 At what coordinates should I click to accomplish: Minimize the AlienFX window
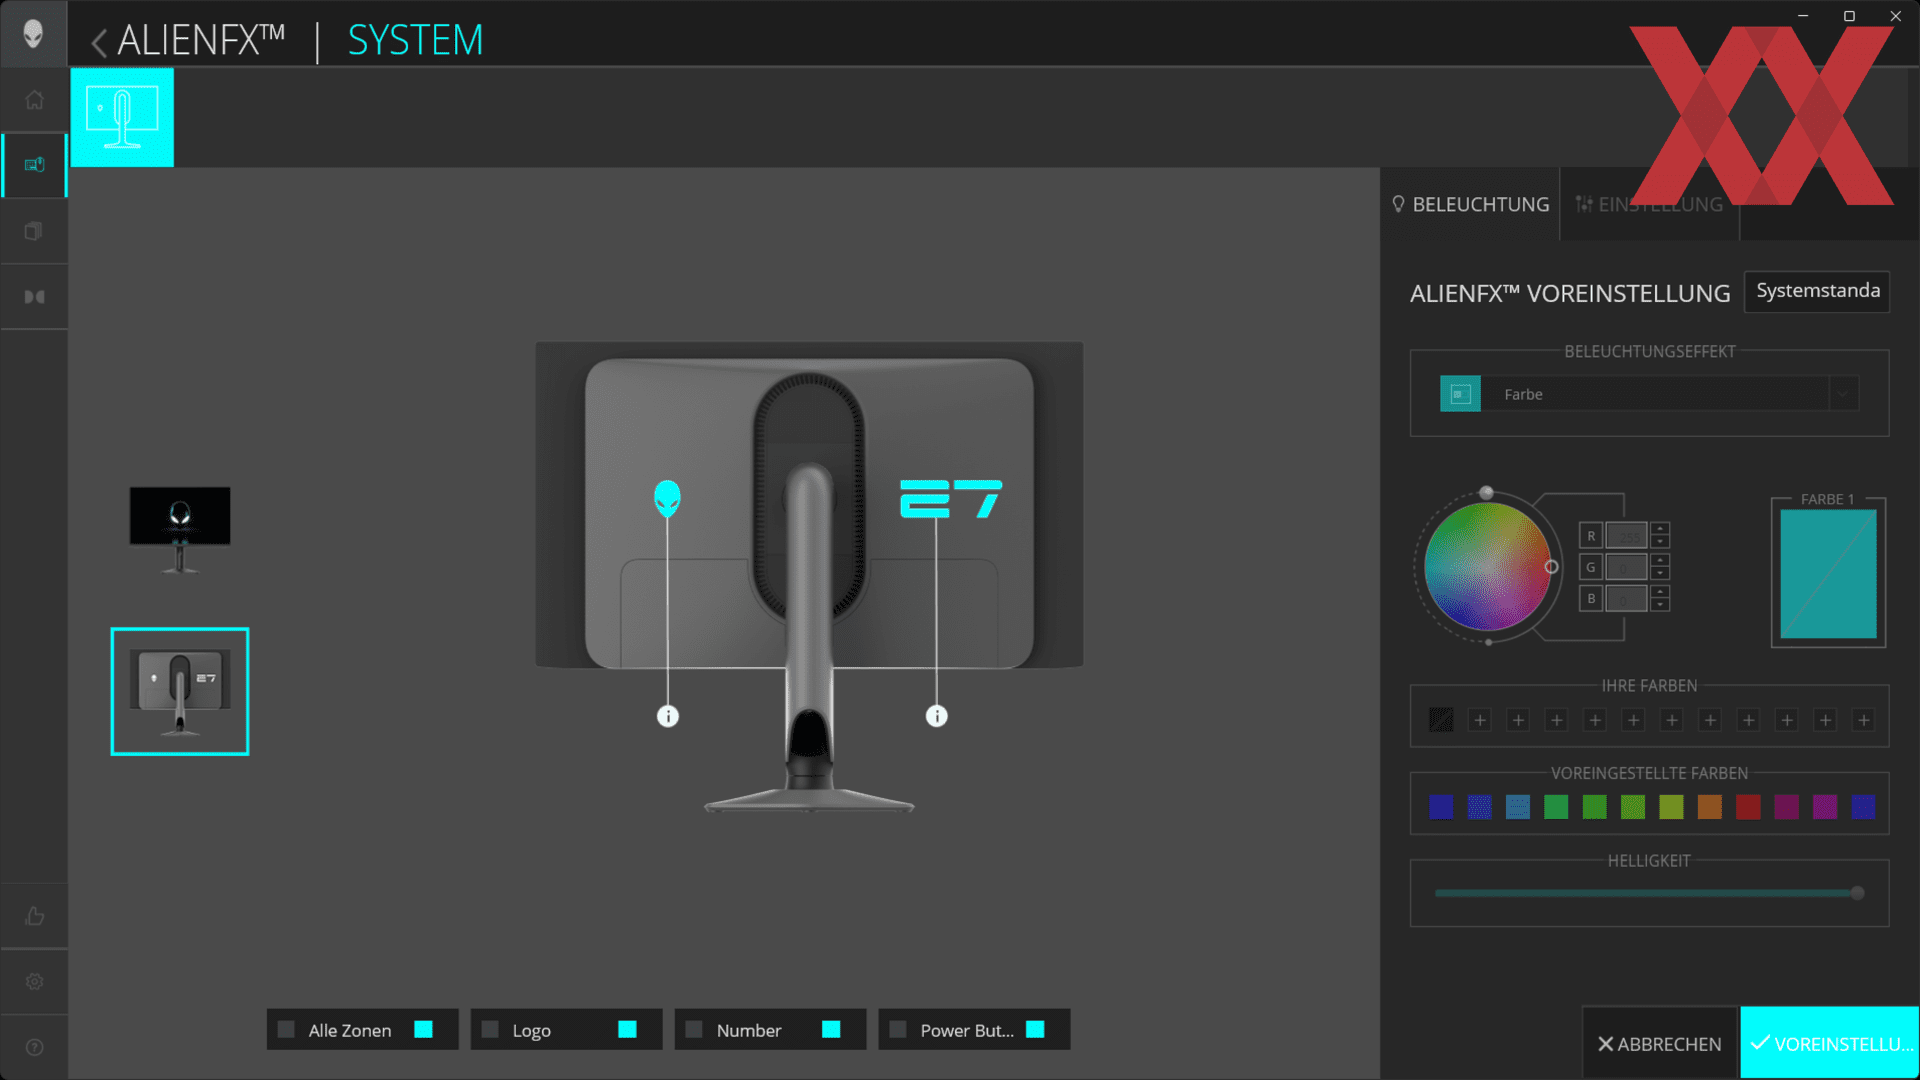1803,16
